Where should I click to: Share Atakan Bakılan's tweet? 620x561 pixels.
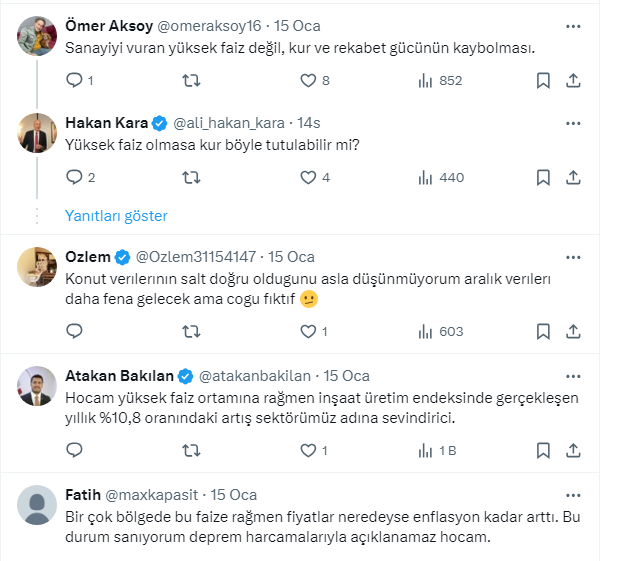point(573,451)
